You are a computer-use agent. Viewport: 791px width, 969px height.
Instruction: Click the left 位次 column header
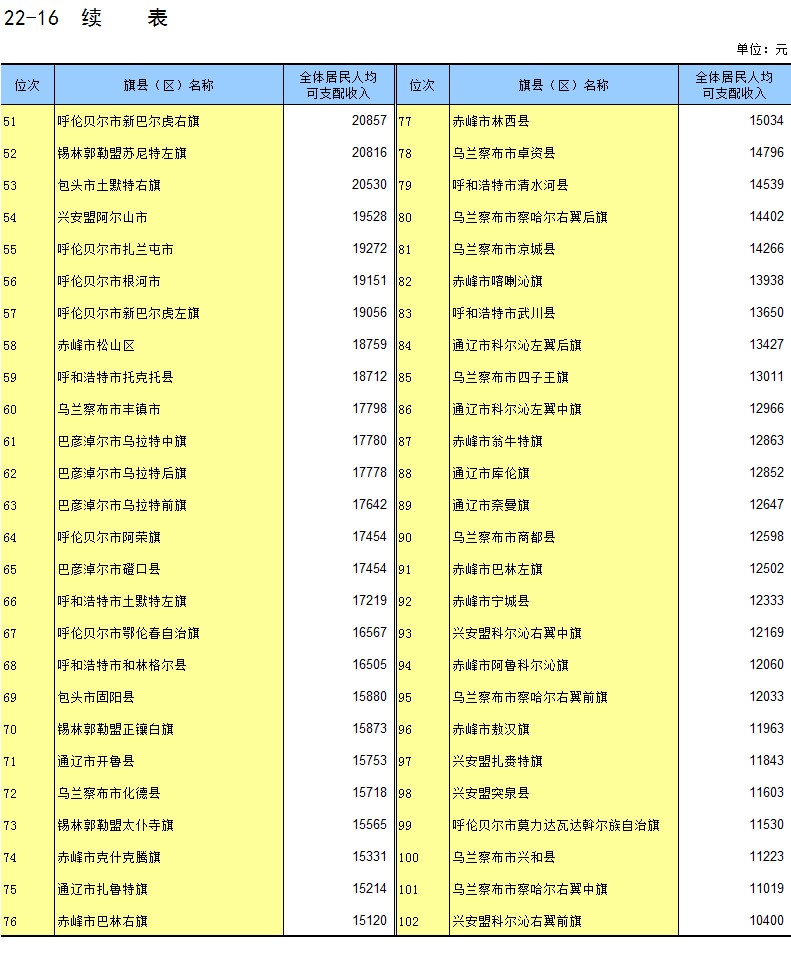(27, 85)
